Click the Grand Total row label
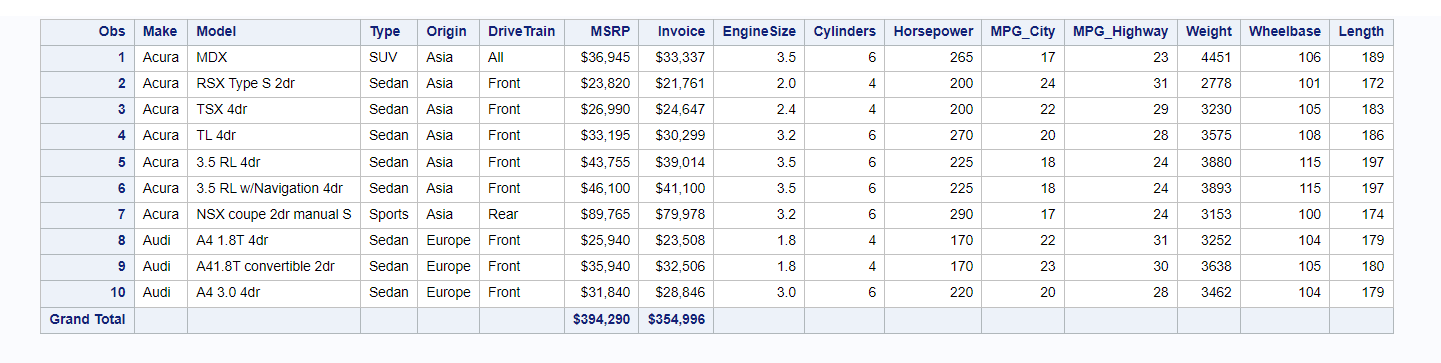Screen dimensions: 1441x363 pos(87,320)
